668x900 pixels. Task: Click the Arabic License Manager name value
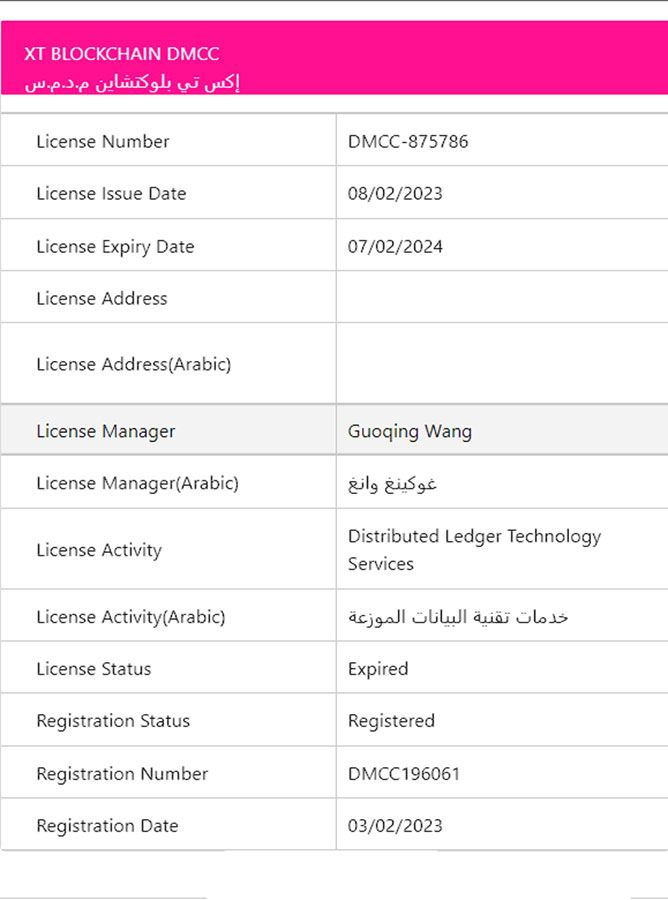(x=393, y=484)
